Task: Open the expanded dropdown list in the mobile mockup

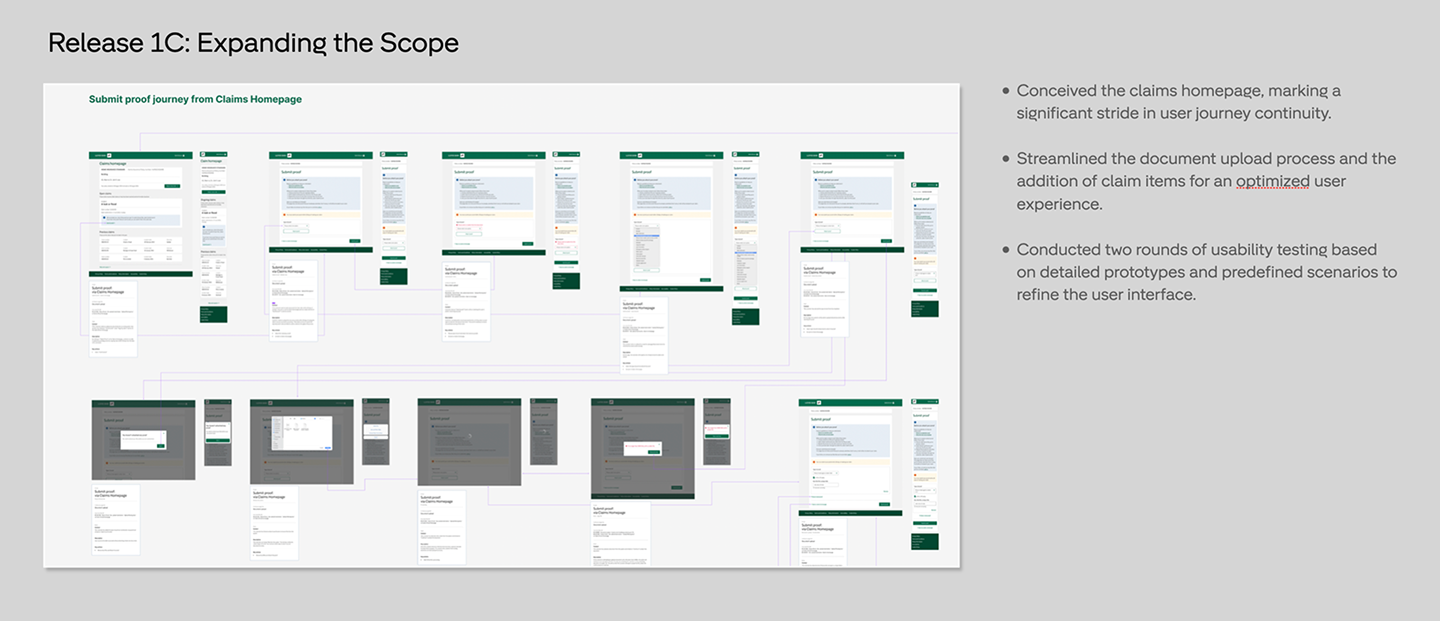Action: [746, 265]
